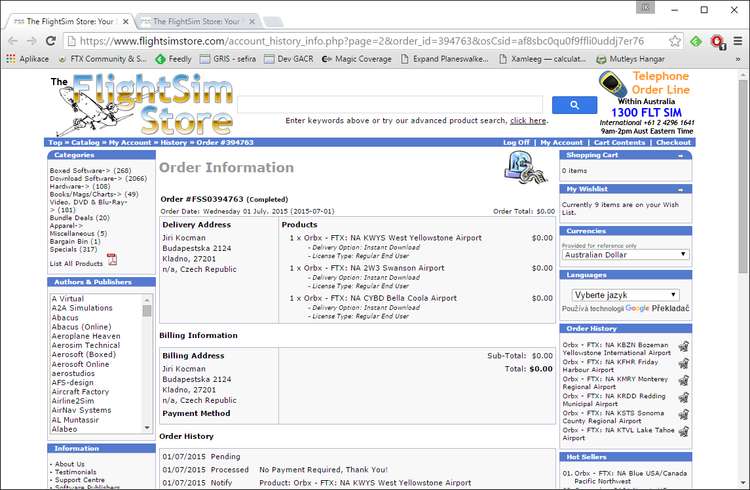This screenshot has width=750, height=490.
Task: Reorder icon beside KTVL Lake Tahoe
Action: 684,432
